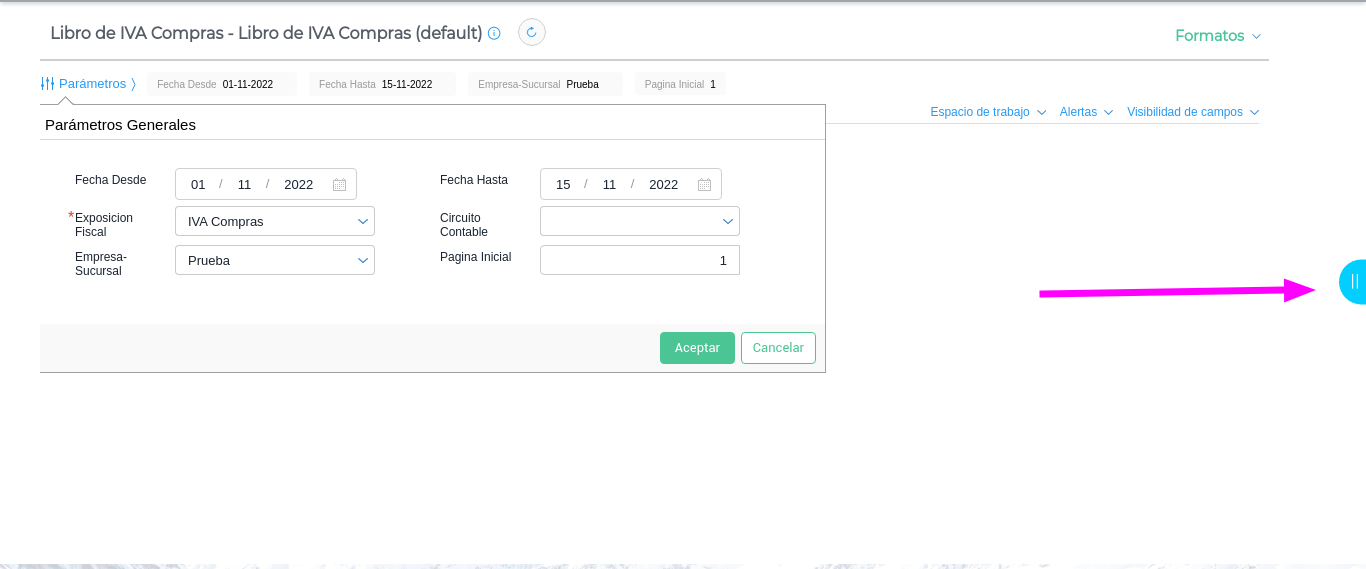The width and height of the screenshot is (1366, 569).
Task: Click the info icon beside the report title
Action: click(x=494, y=33)
